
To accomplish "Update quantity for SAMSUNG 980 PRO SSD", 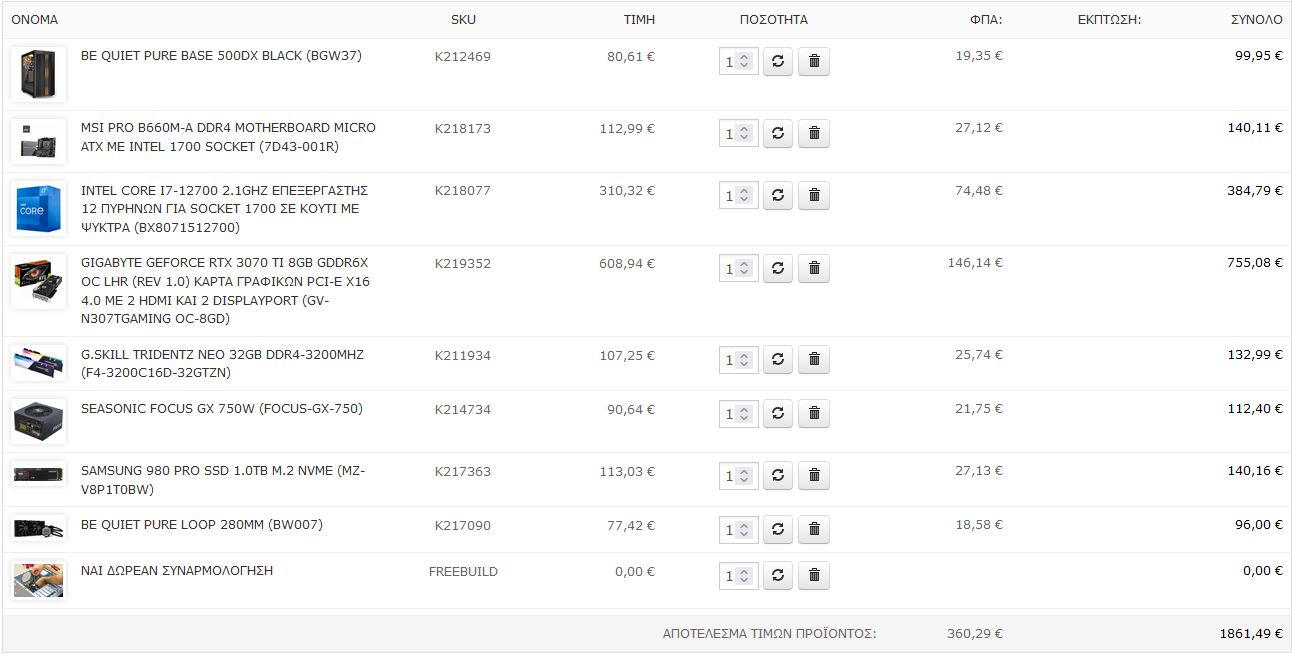I will (x=778, y=476).
